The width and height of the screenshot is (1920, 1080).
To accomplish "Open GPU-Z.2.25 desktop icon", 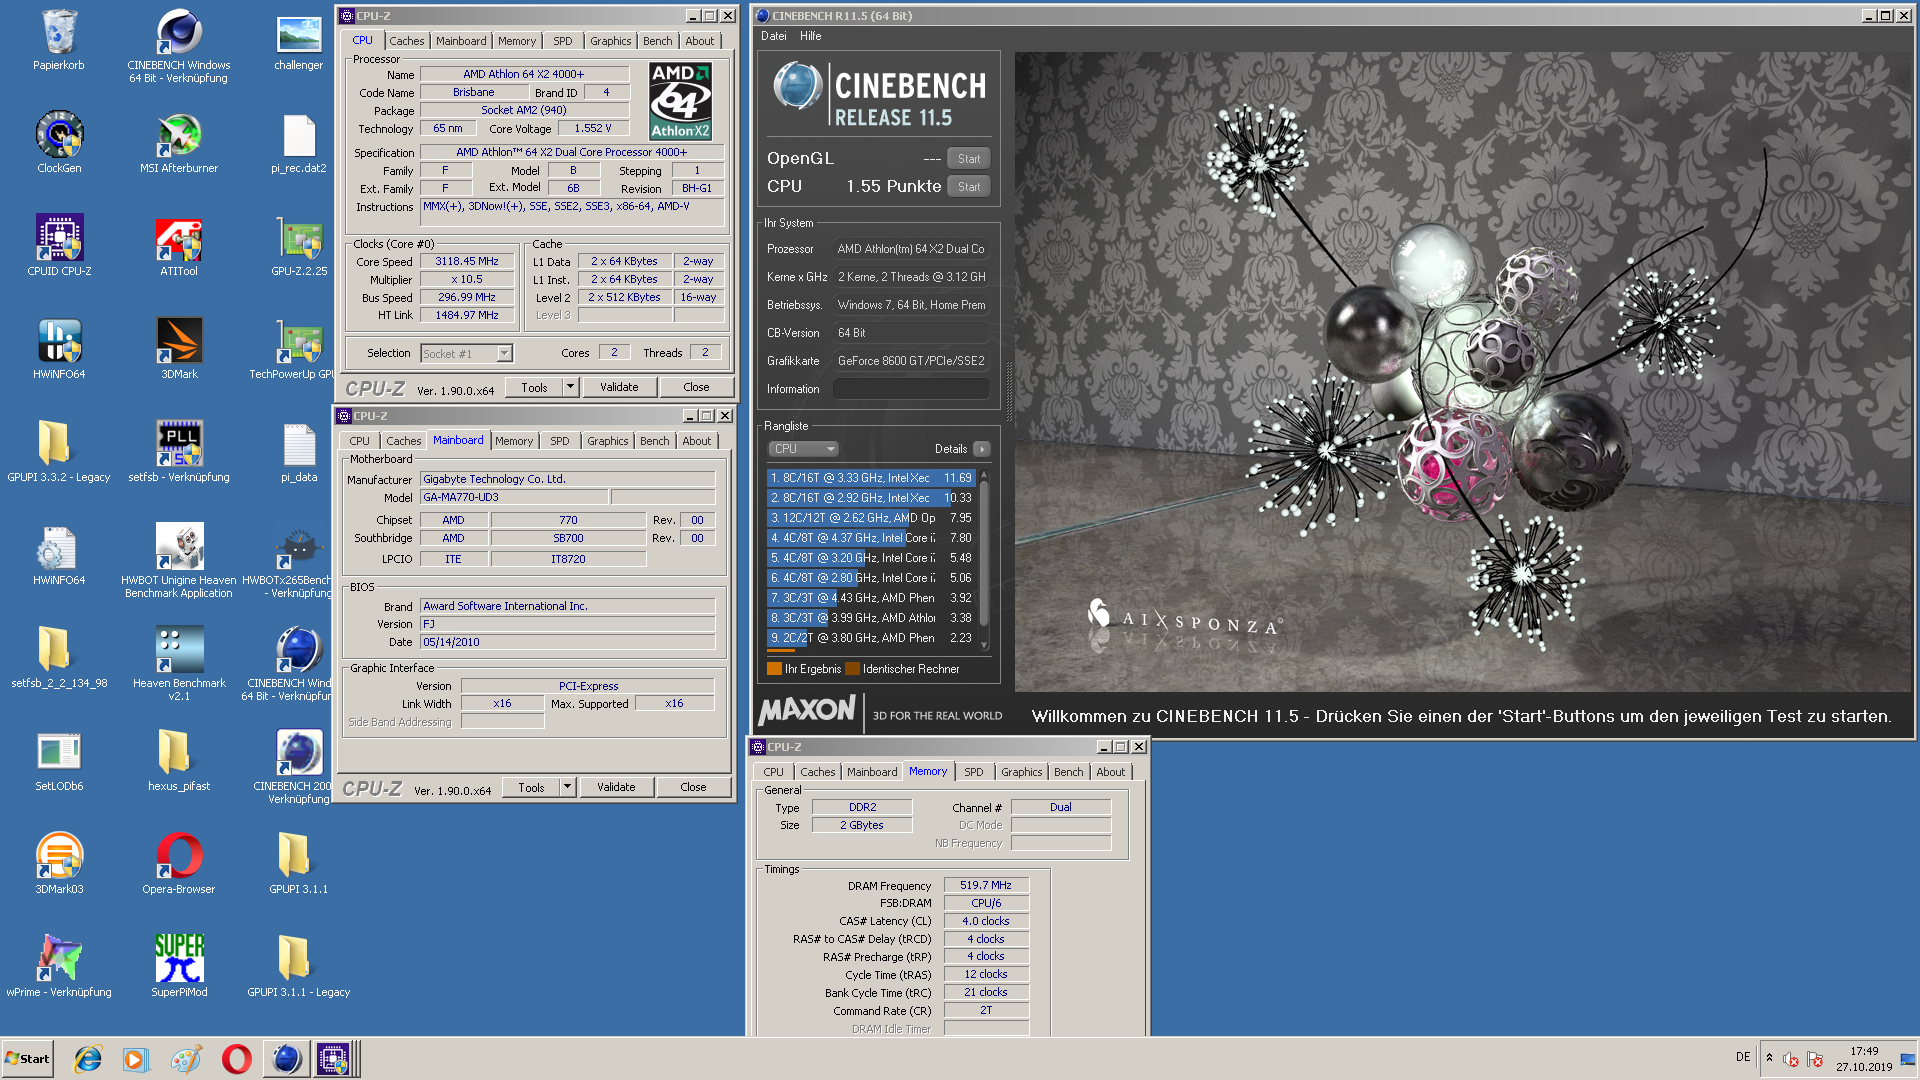I will [x=298, y=246].
